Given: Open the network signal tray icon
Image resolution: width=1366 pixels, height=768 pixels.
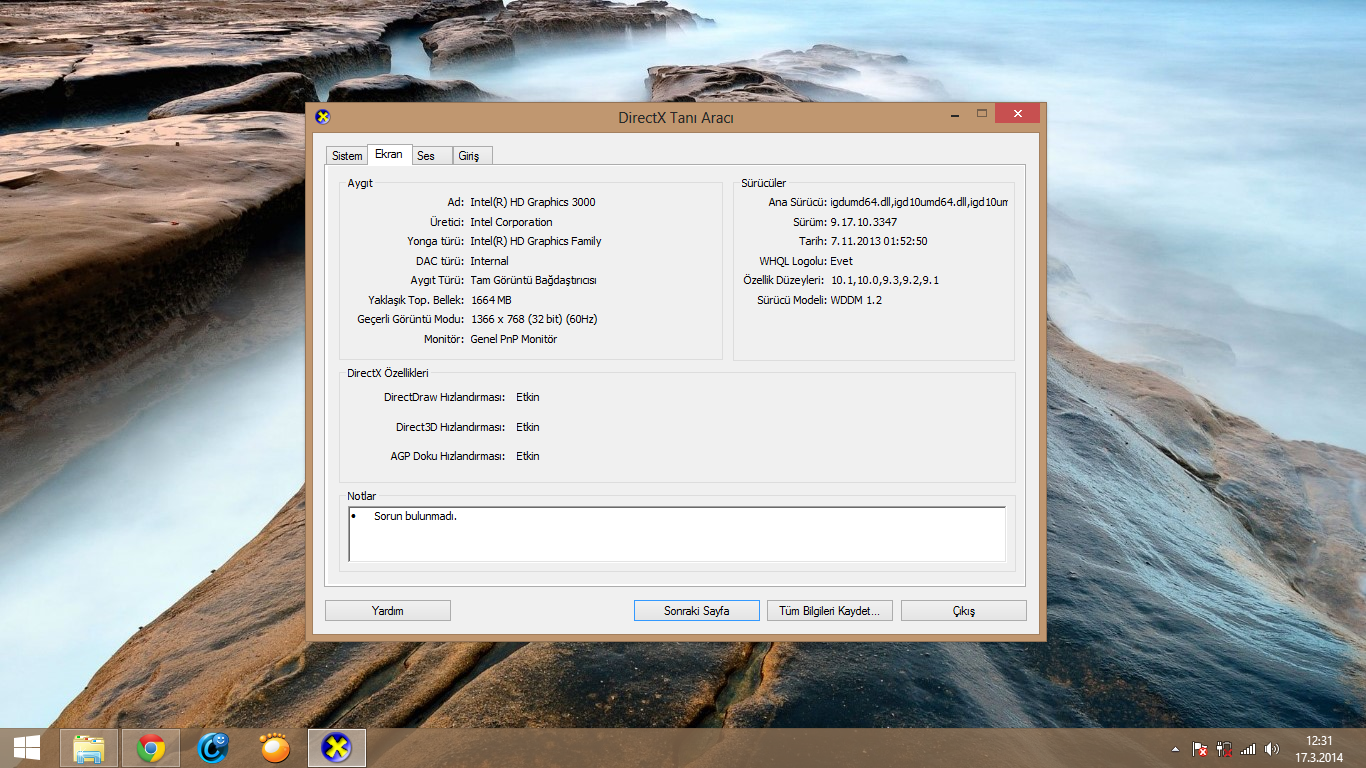Looking at the screenshot, I should 1247,749.
